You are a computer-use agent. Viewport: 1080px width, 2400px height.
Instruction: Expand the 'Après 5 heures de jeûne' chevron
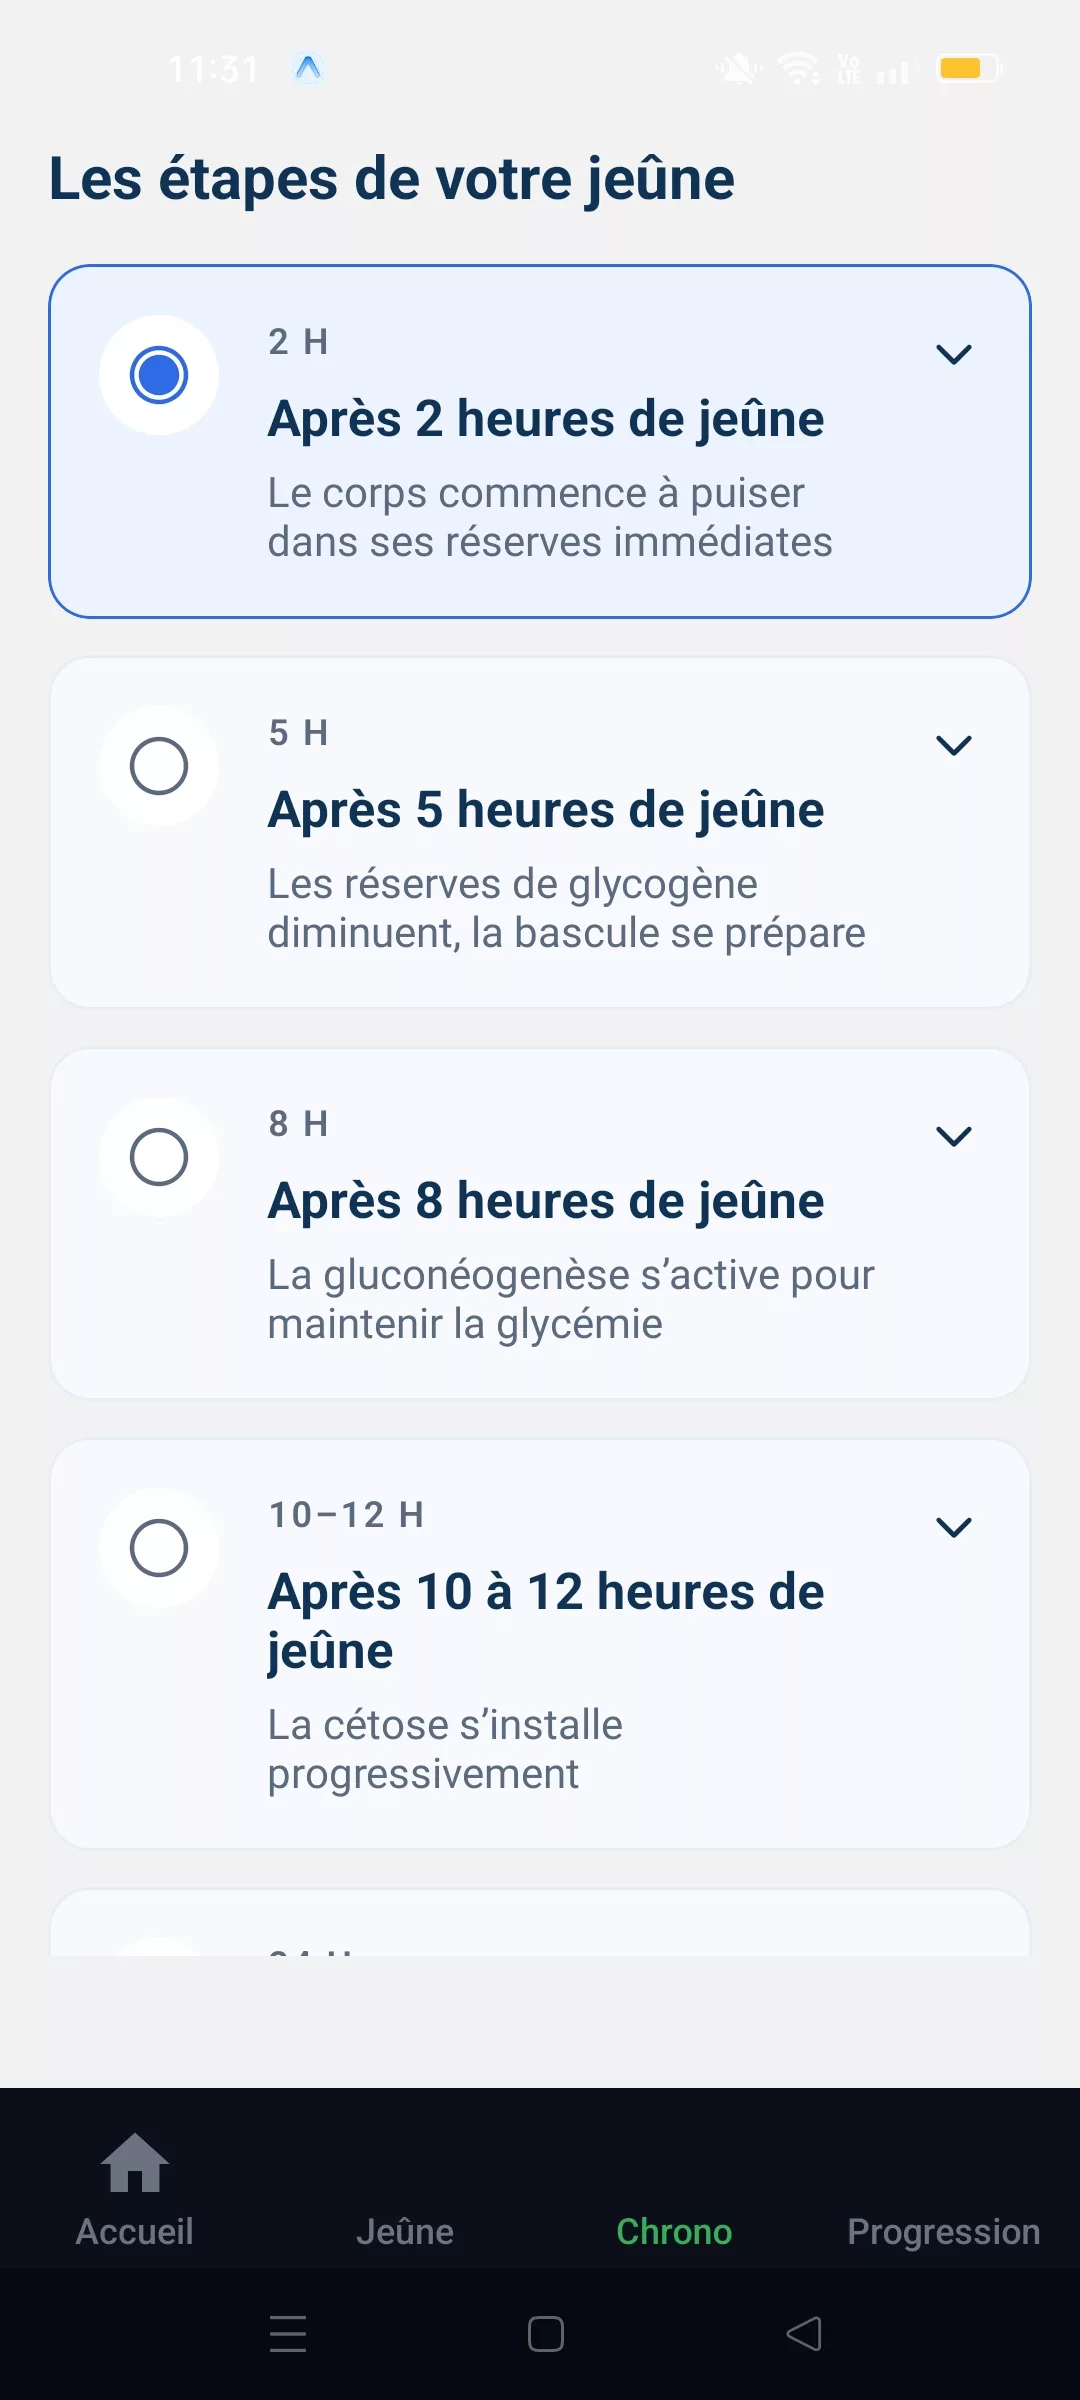[x=954, y=745]
